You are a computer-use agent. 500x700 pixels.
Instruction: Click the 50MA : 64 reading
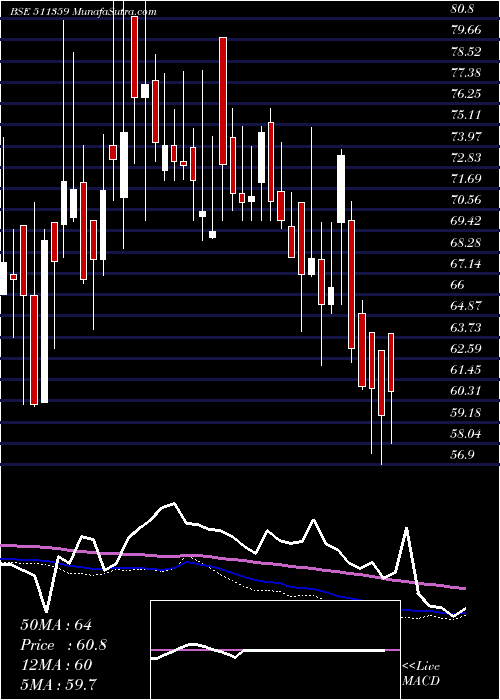coord(56,625)
